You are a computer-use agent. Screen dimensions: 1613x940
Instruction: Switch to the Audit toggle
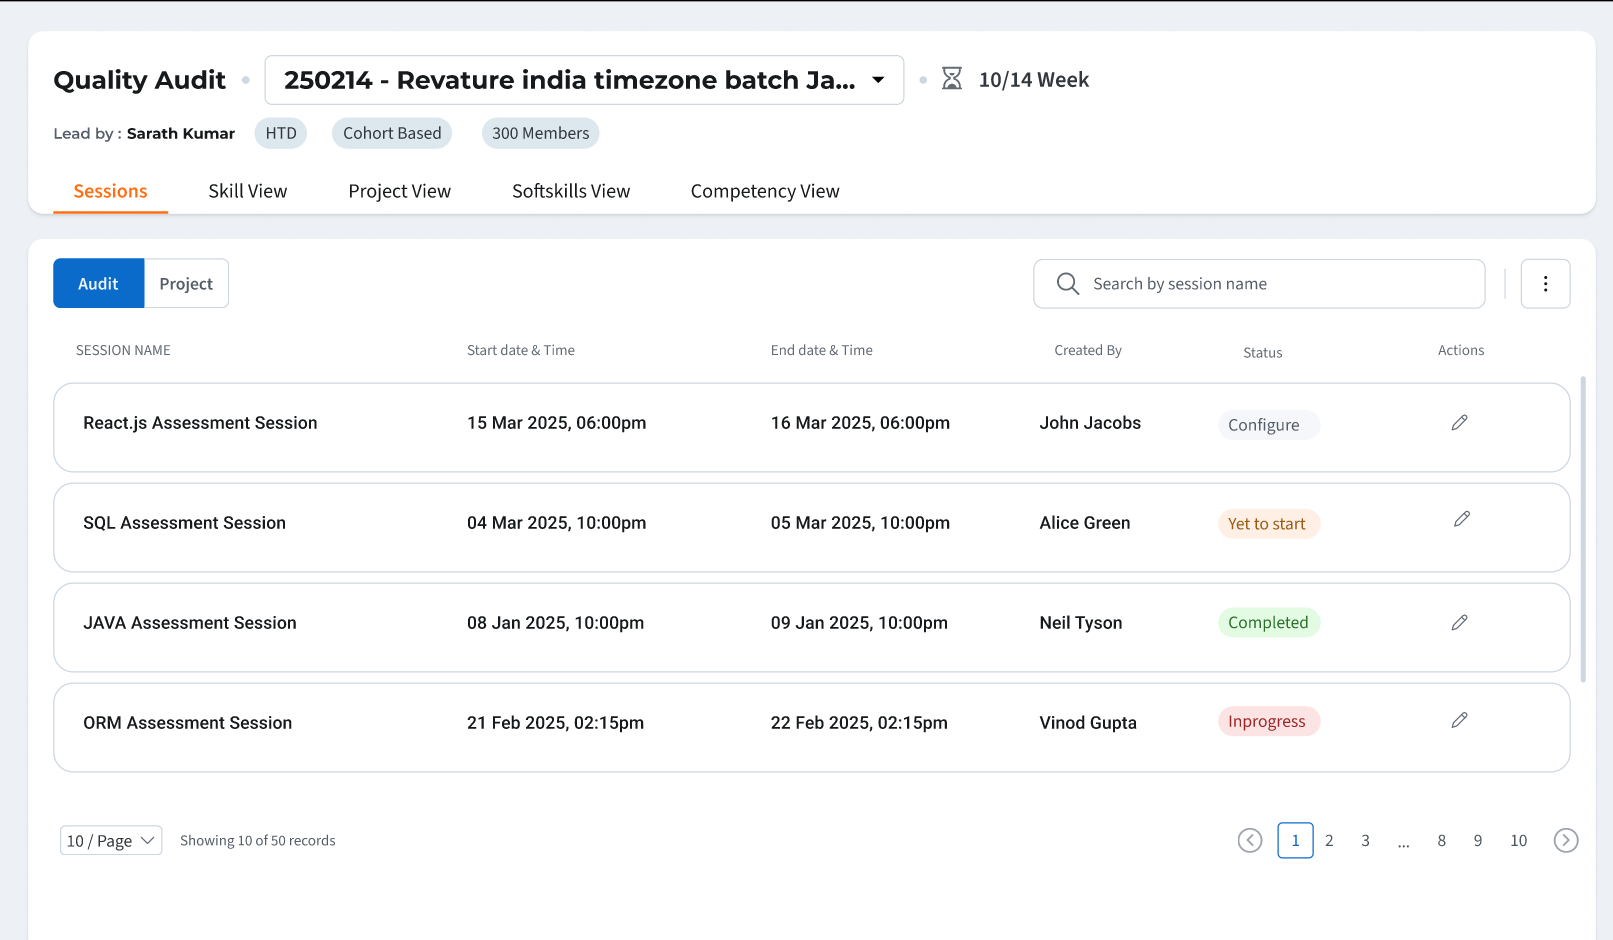pos(98,284)
